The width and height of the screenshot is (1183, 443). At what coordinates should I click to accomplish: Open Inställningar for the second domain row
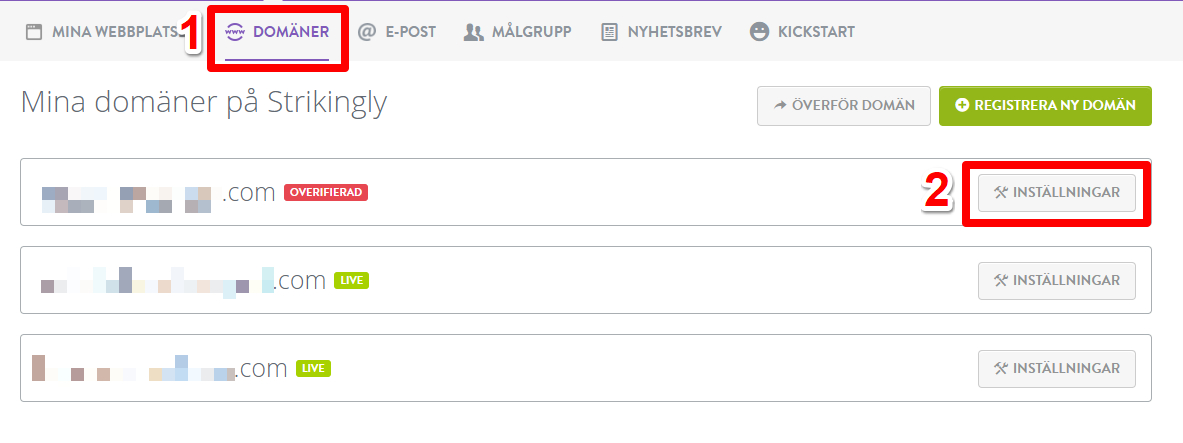pyautogui.click(x=1057, y=280)
